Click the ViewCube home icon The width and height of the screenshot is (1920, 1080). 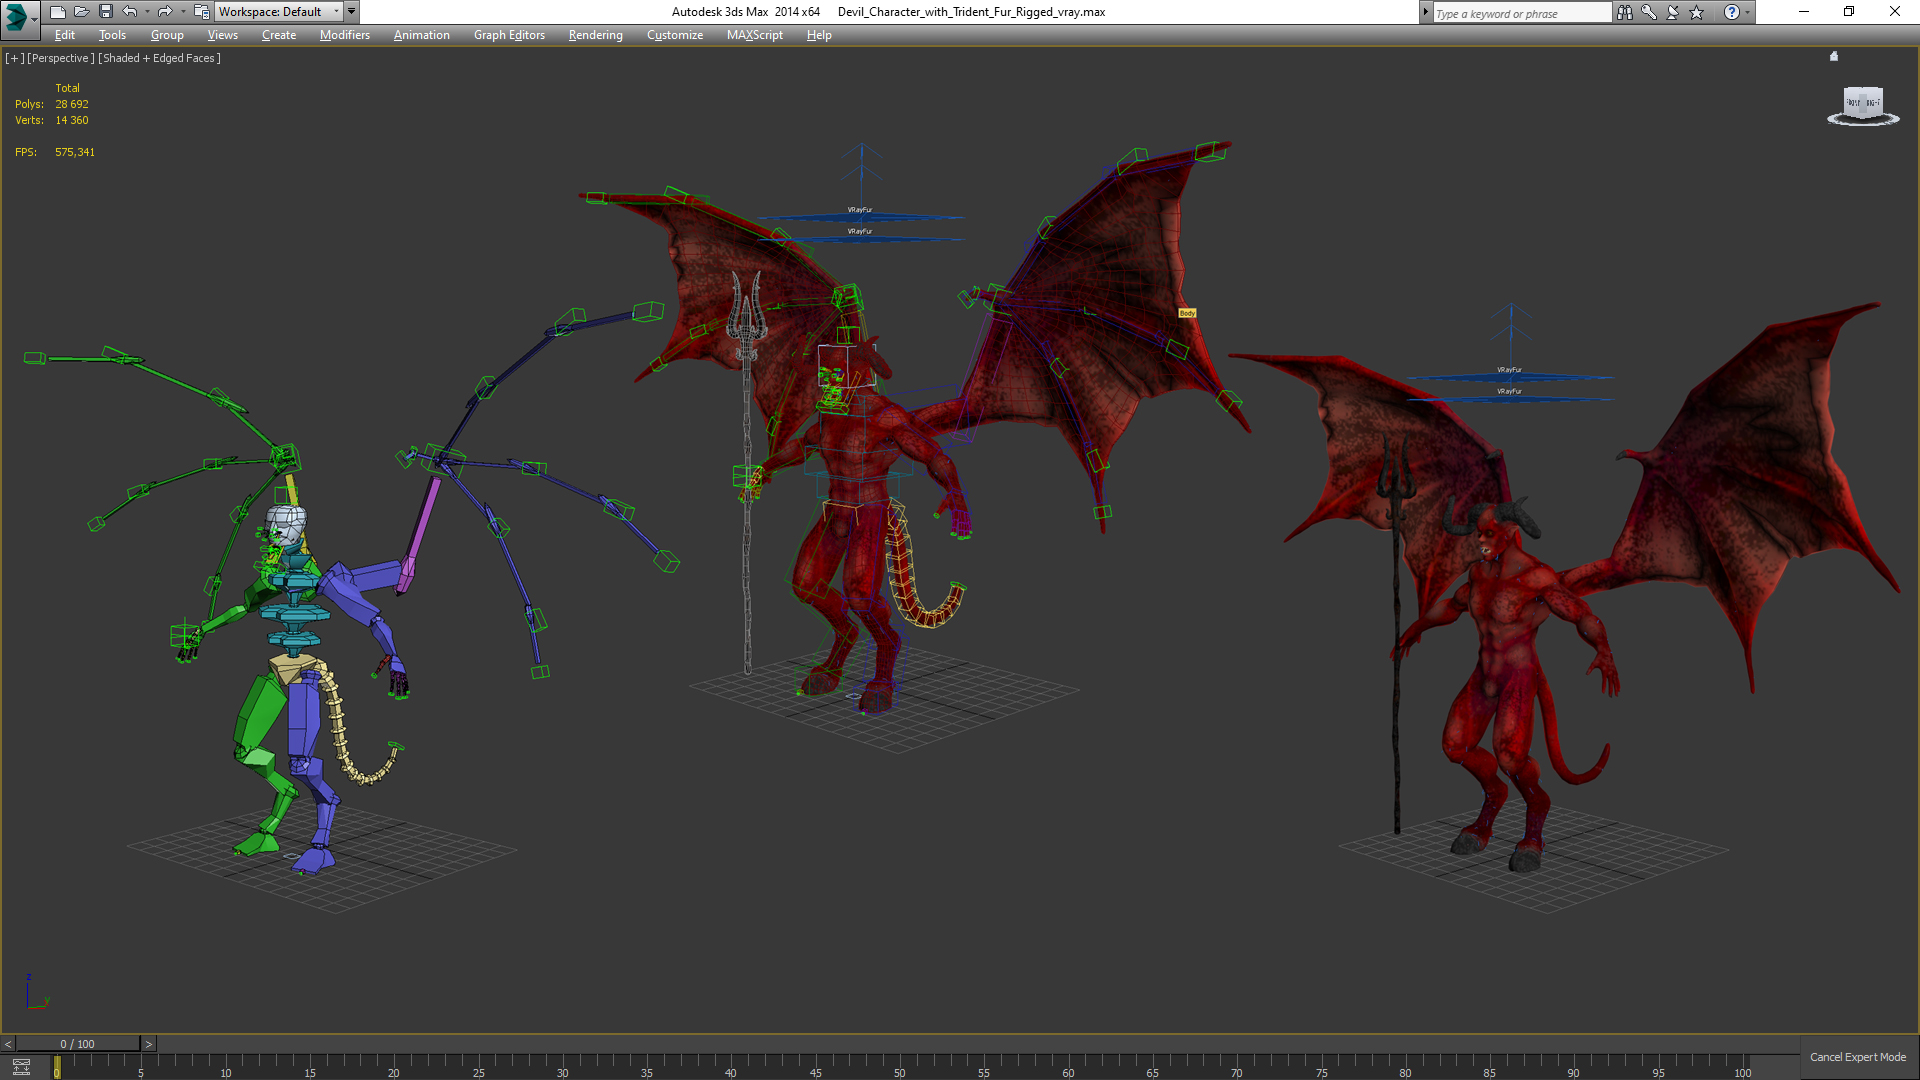click(x=1834, y=56)
